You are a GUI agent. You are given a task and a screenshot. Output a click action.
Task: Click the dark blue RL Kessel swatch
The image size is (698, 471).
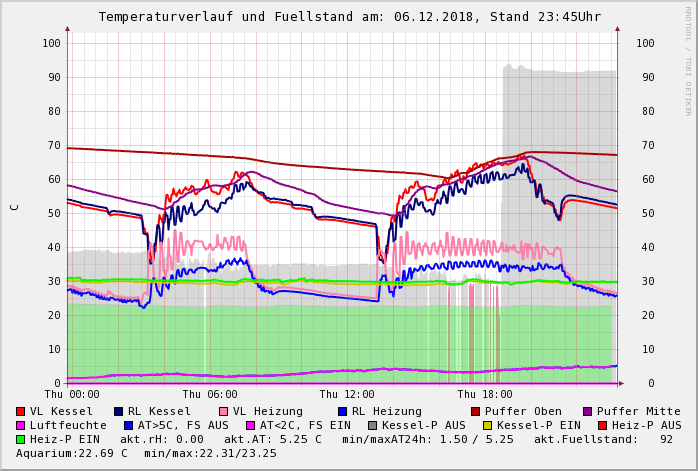118,411
